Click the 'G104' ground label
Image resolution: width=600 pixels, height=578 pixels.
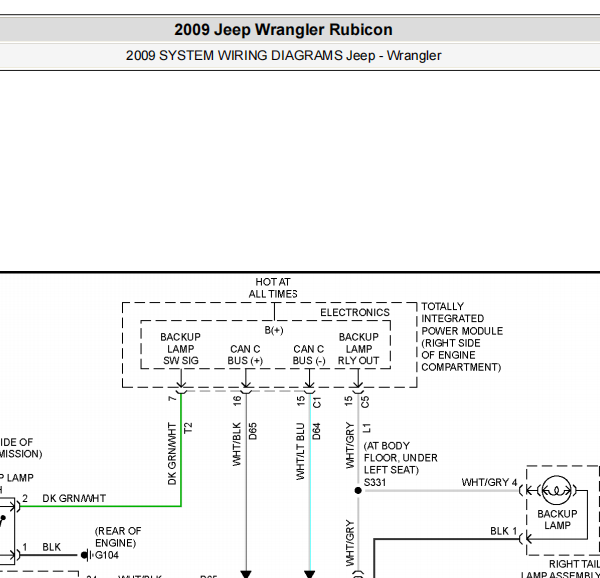pos(107,555)
